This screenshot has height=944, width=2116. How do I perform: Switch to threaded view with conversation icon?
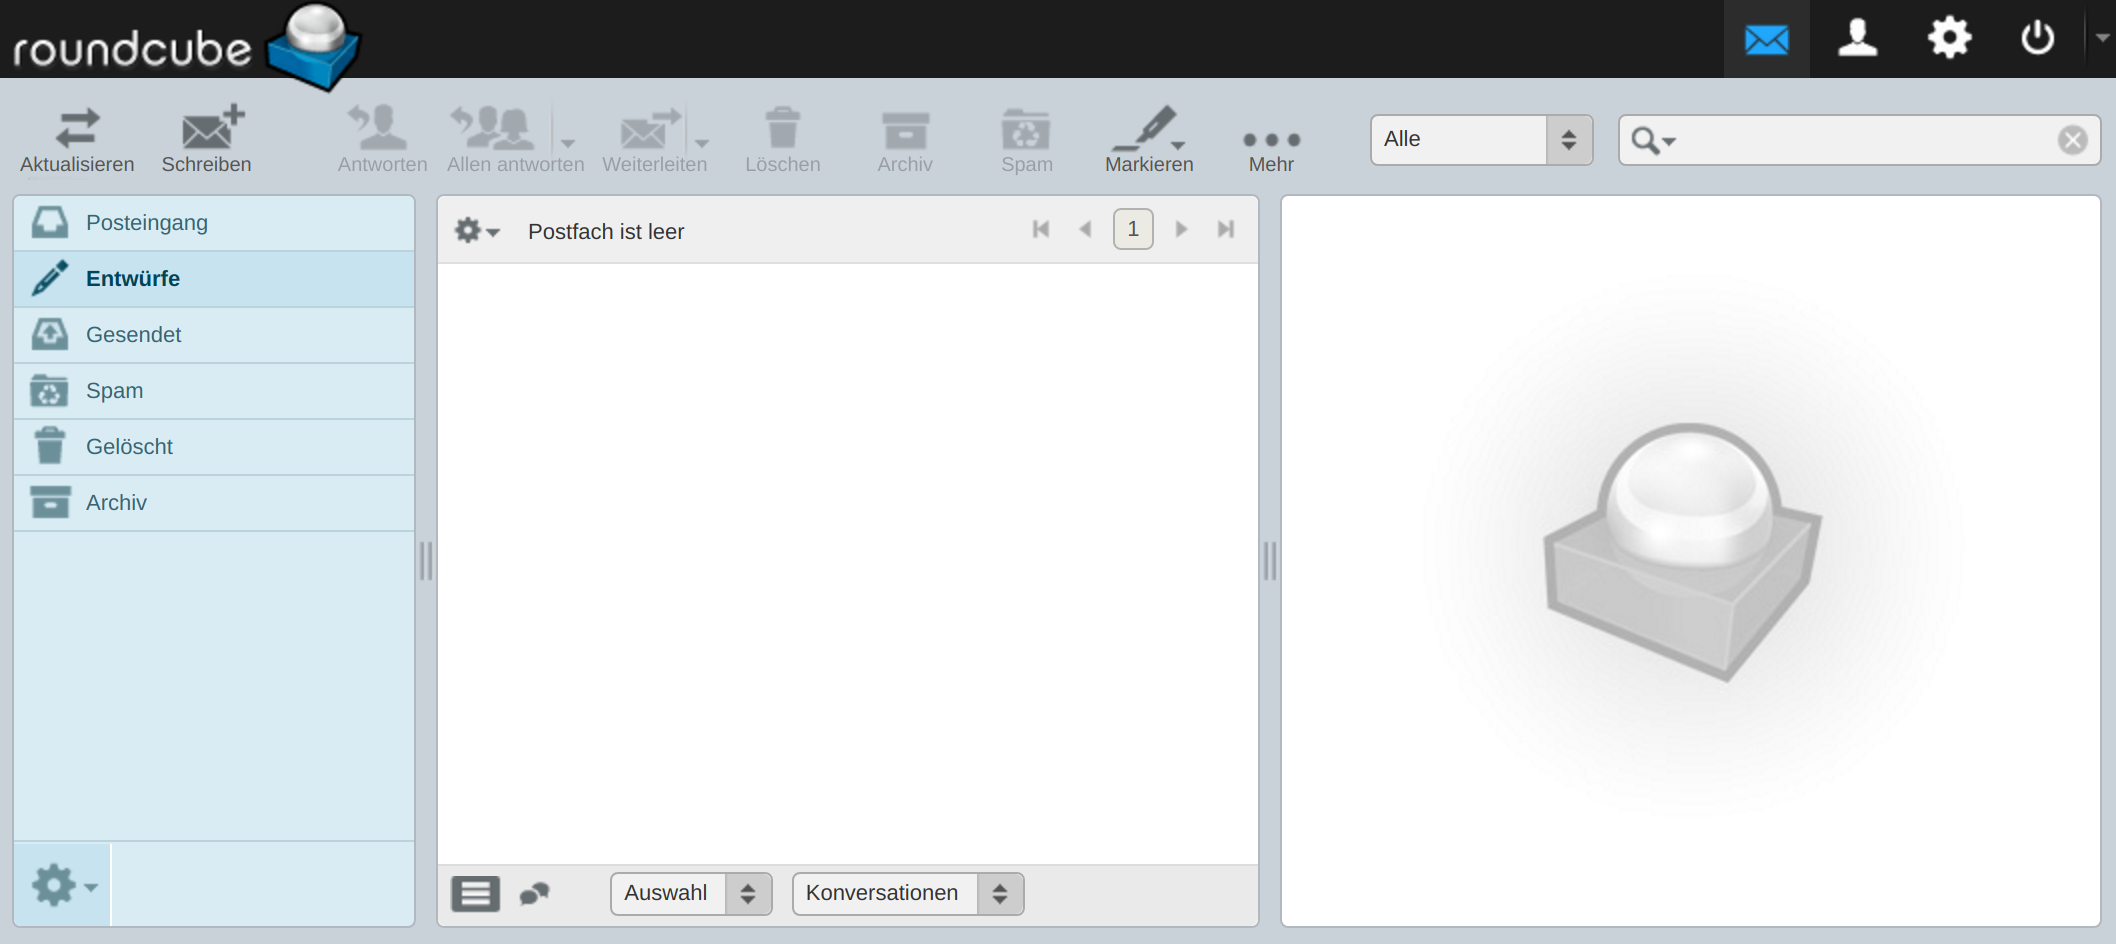click(534, 893)
